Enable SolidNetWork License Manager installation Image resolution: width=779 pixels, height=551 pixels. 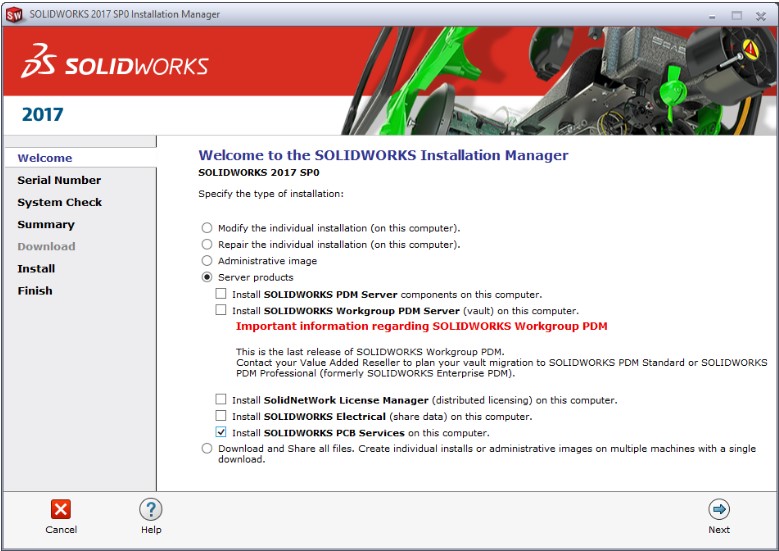click(221, 399)
